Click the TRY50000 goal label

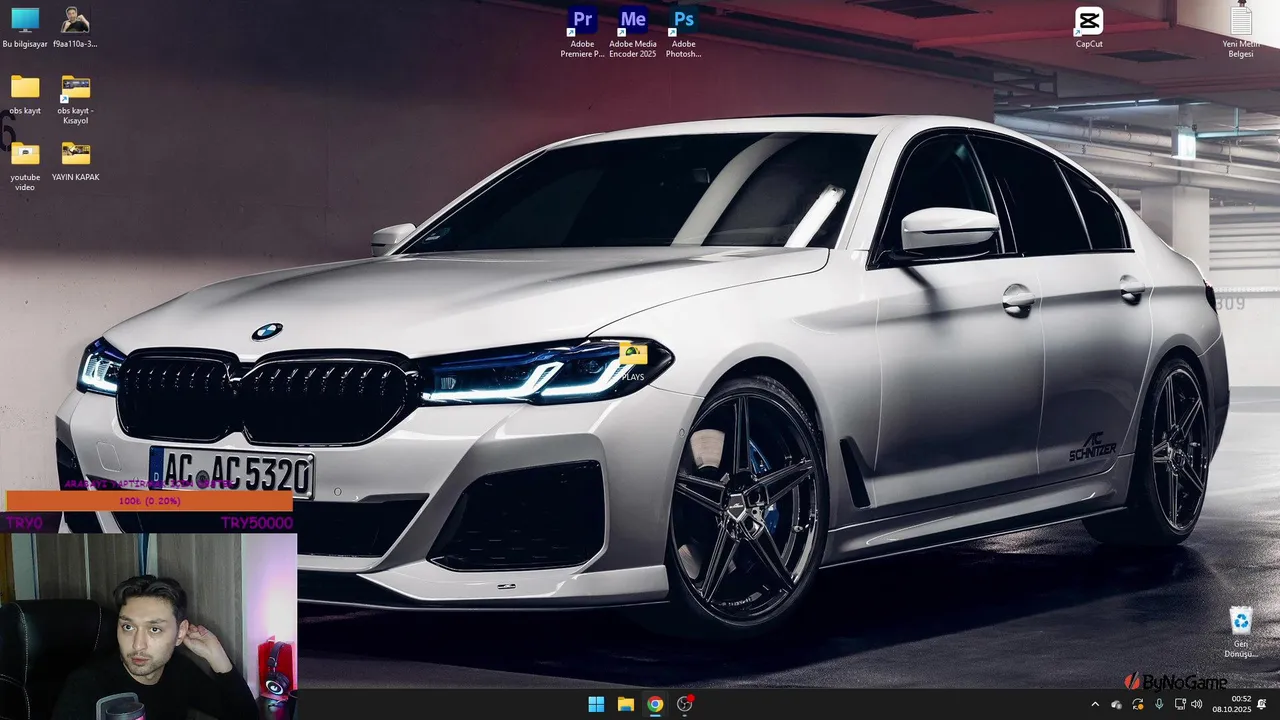tap(257, 523)
